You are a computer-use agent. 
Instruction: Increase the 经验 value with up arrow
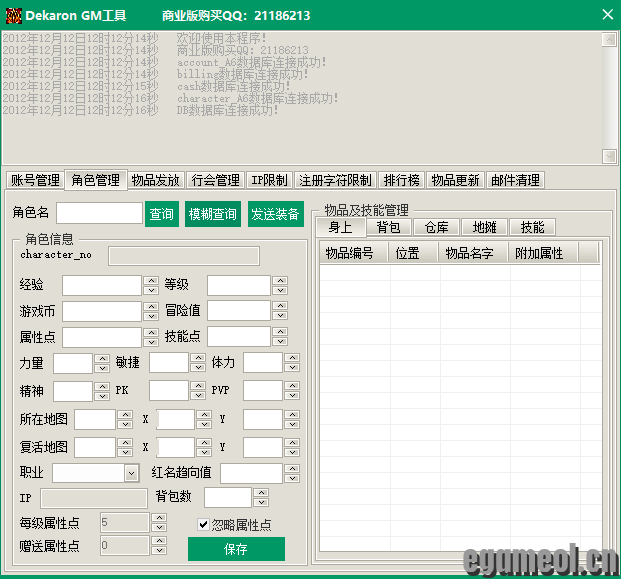[150, 281]
